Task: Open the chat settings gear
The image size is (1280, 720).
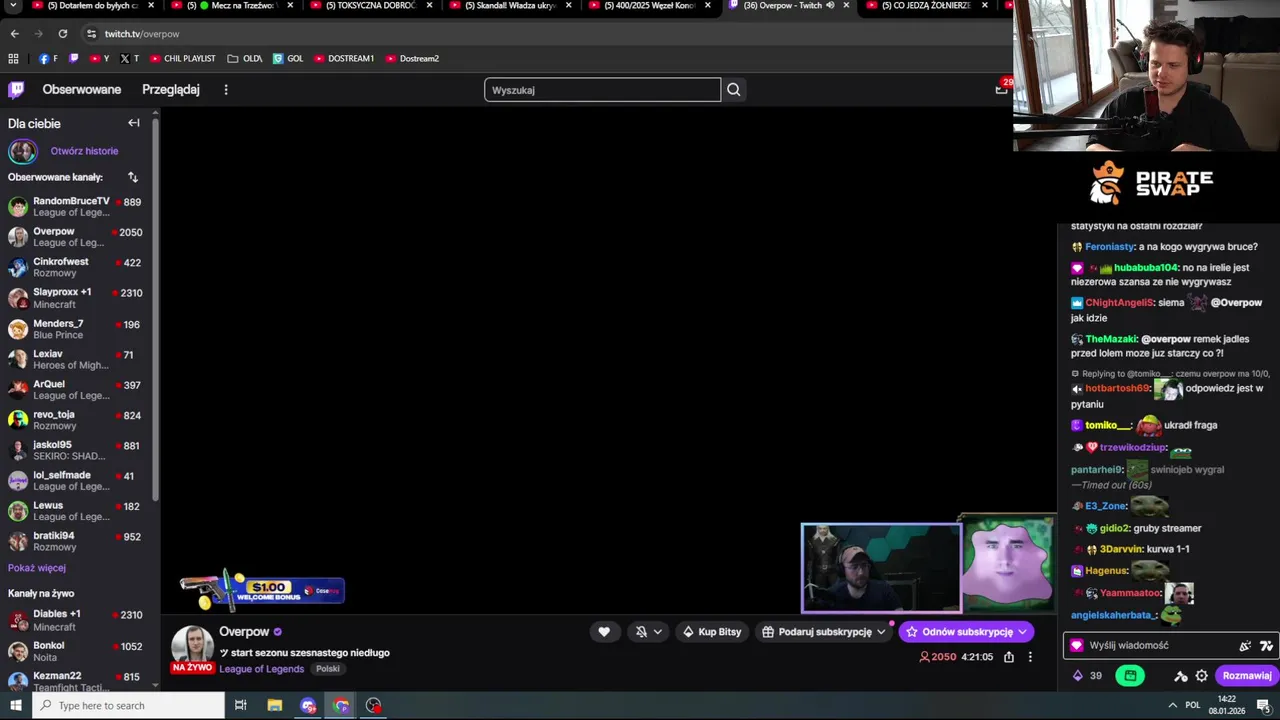Action: (x=1202, y=676)
